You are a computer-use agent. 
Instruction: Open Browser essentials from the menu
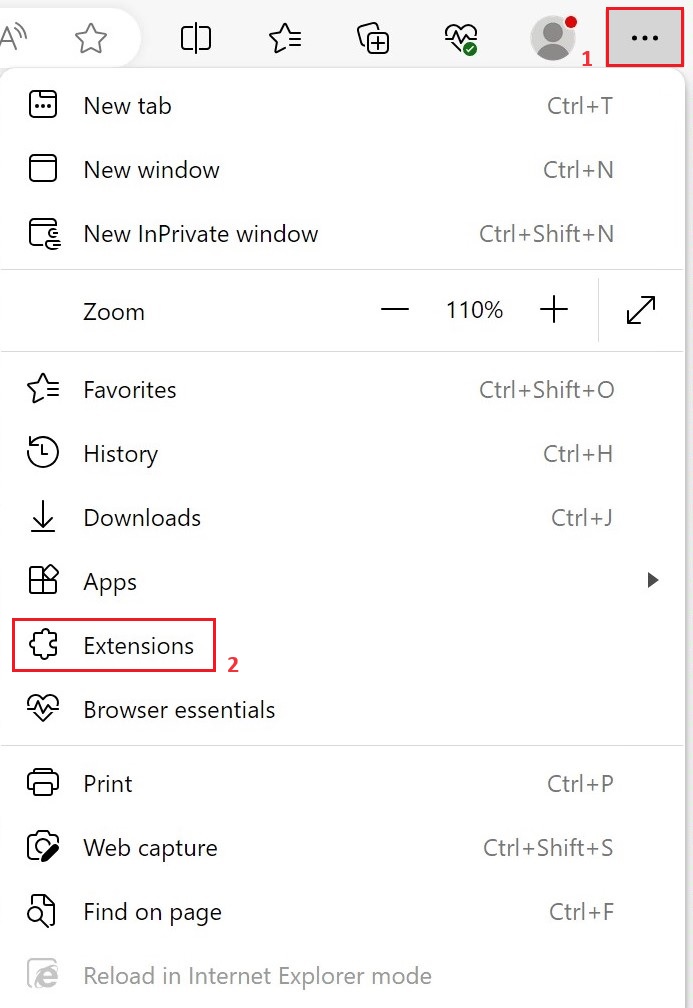click(178, 710)
